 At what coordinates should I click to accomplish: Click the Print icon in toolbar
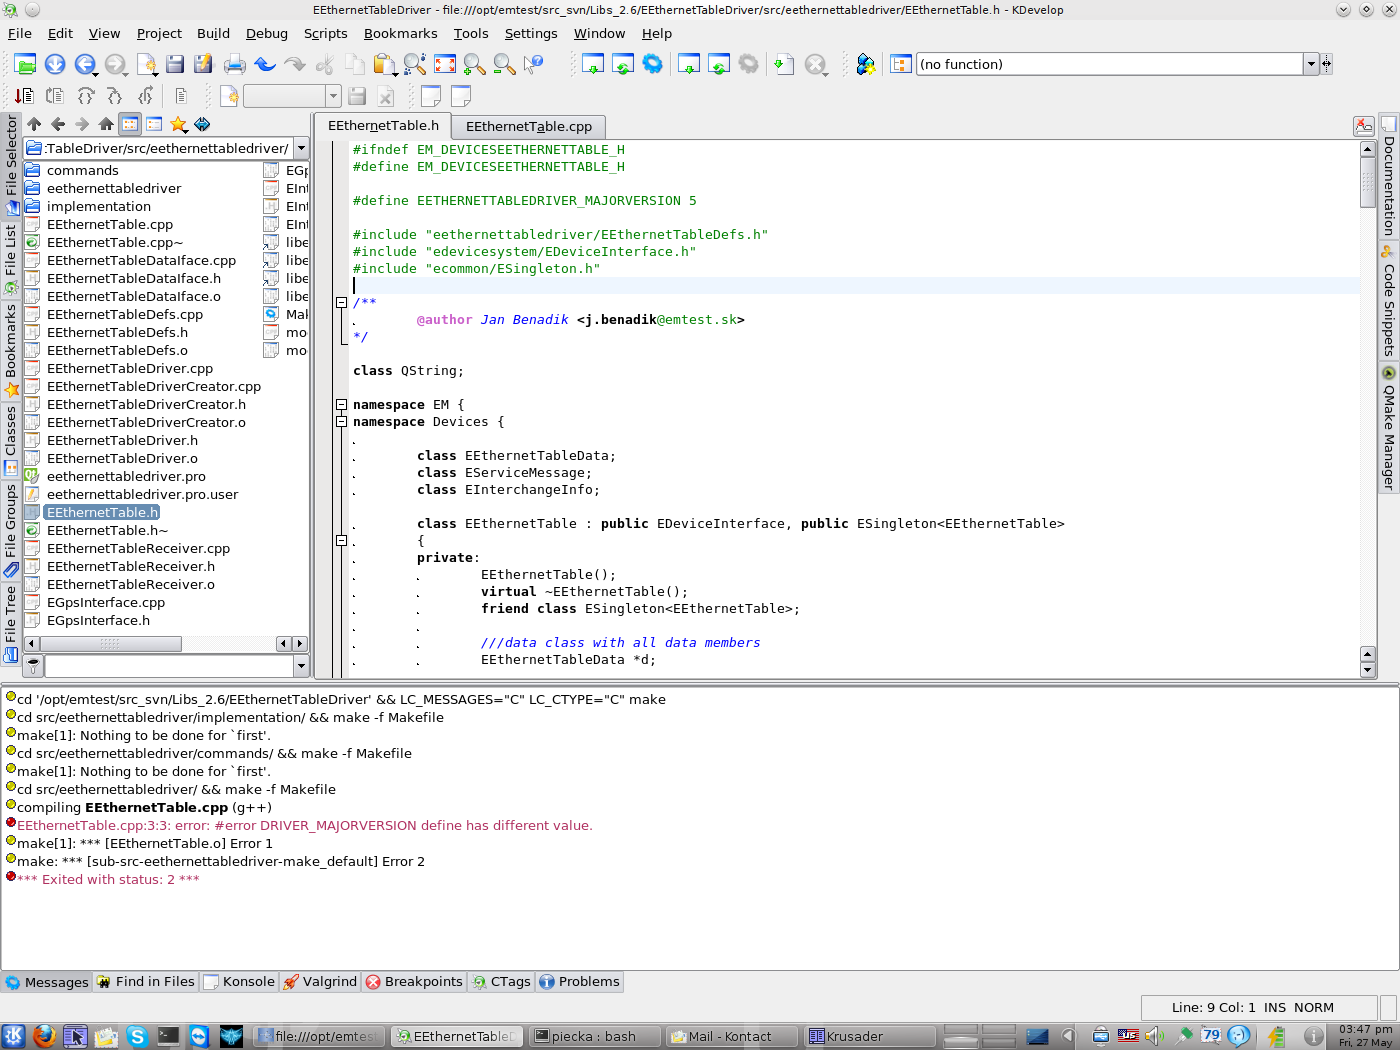coord(235,65)
